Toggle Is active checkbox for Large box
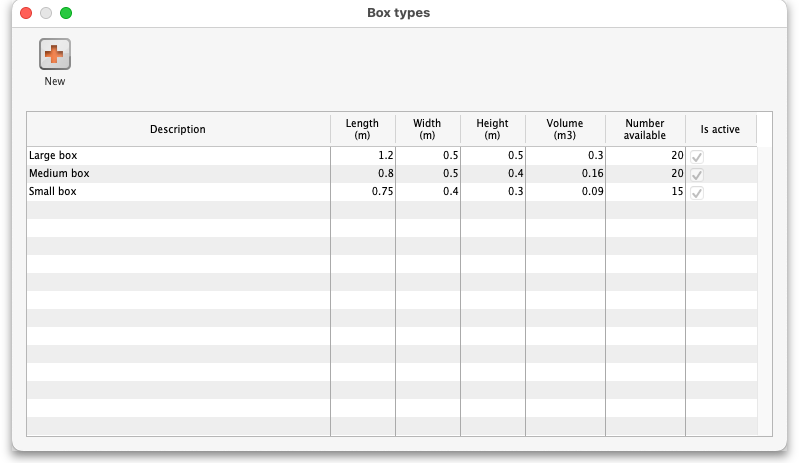The height and width of the screenshot is (463, 799). pos(697,157)
